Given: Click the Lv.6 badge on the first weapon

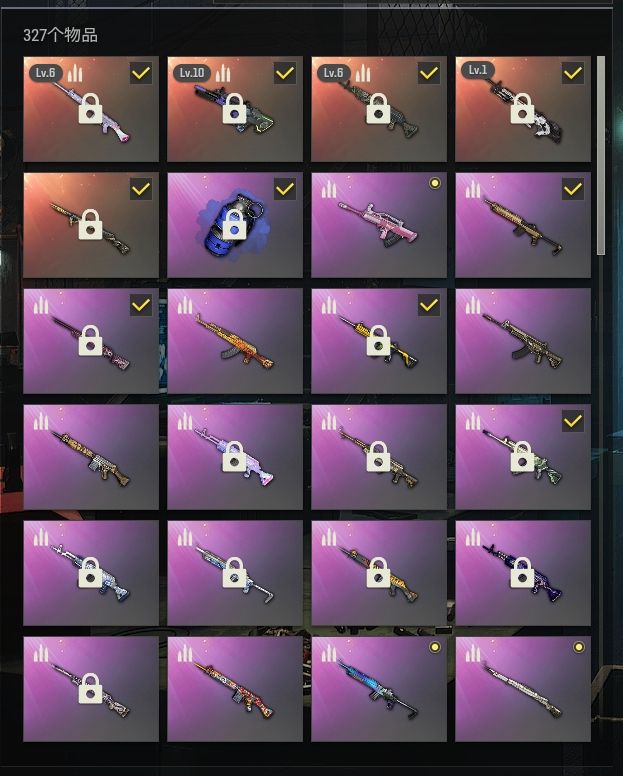Looking at the screenshot, I should tap(46, 73).
